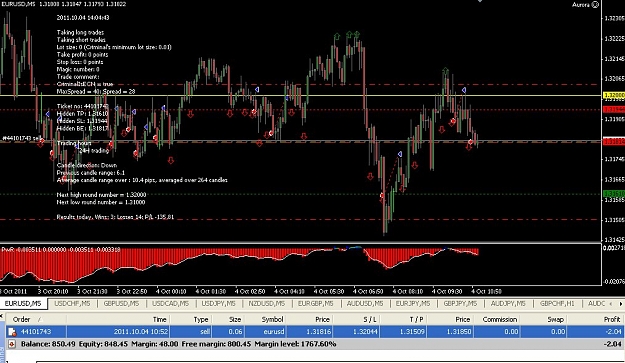Open the GBPUSD,M5 chart tab
625x363 pixels.
tap(121, 304)
